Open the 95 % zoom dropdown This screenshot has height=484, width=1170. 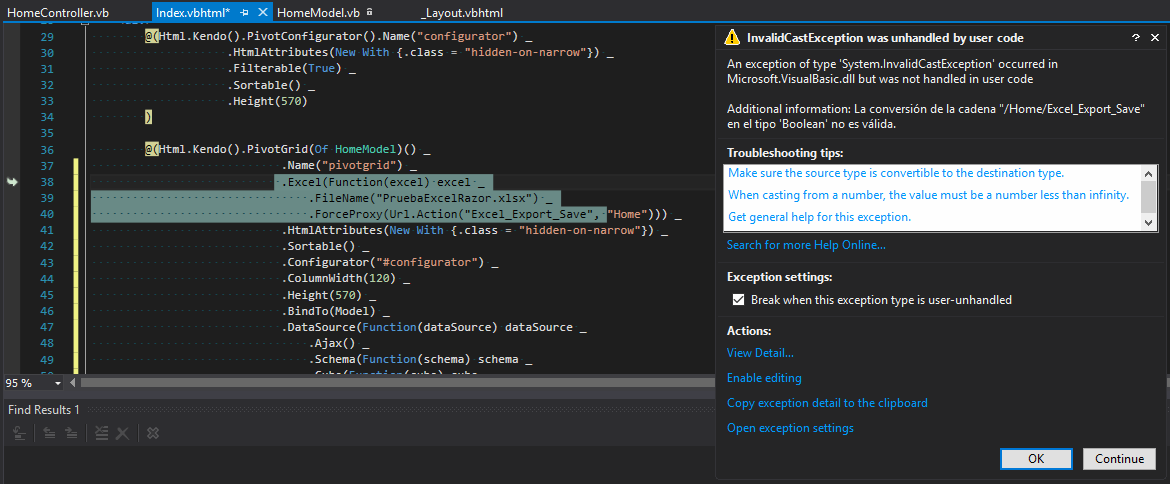click(58, 383)
